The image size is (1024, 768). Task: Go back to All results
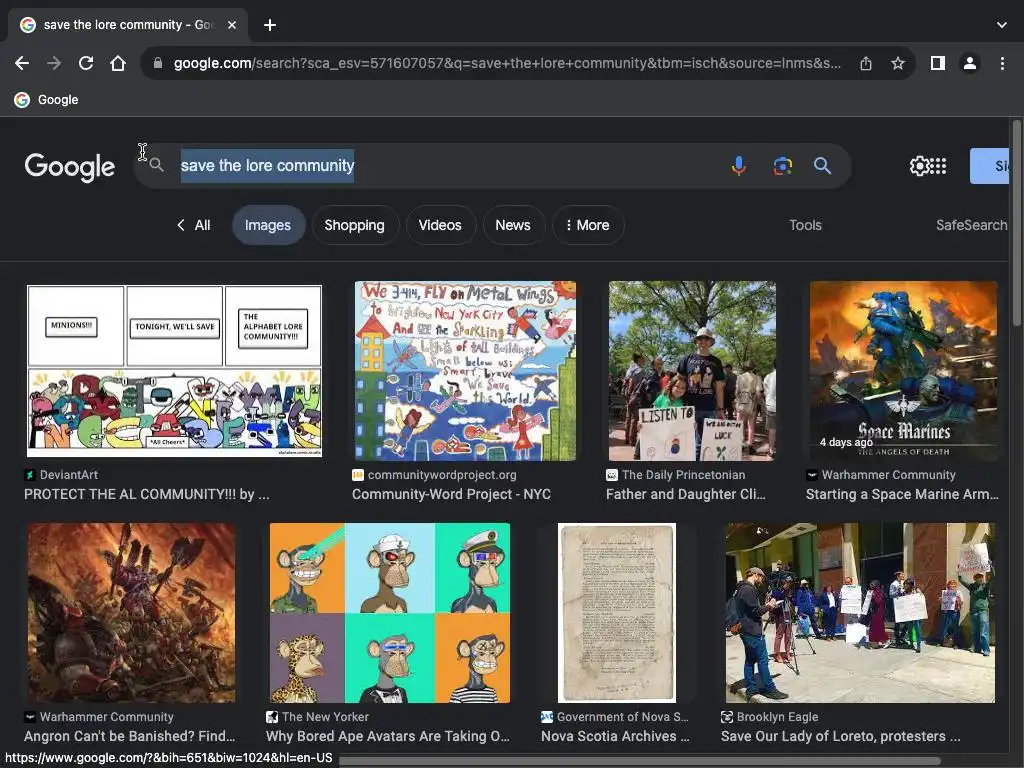(x=193, y=225)
